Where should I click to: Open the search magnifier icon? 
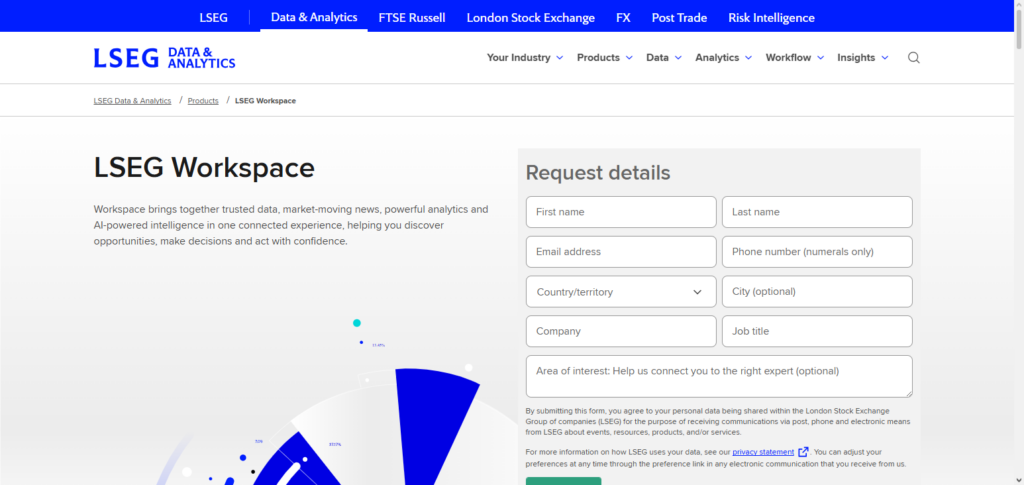914,57
